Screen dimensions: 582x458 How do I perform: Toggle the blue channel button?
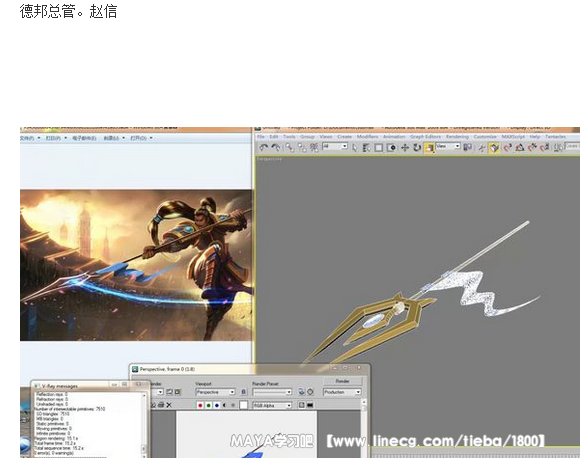coord(217,405)
